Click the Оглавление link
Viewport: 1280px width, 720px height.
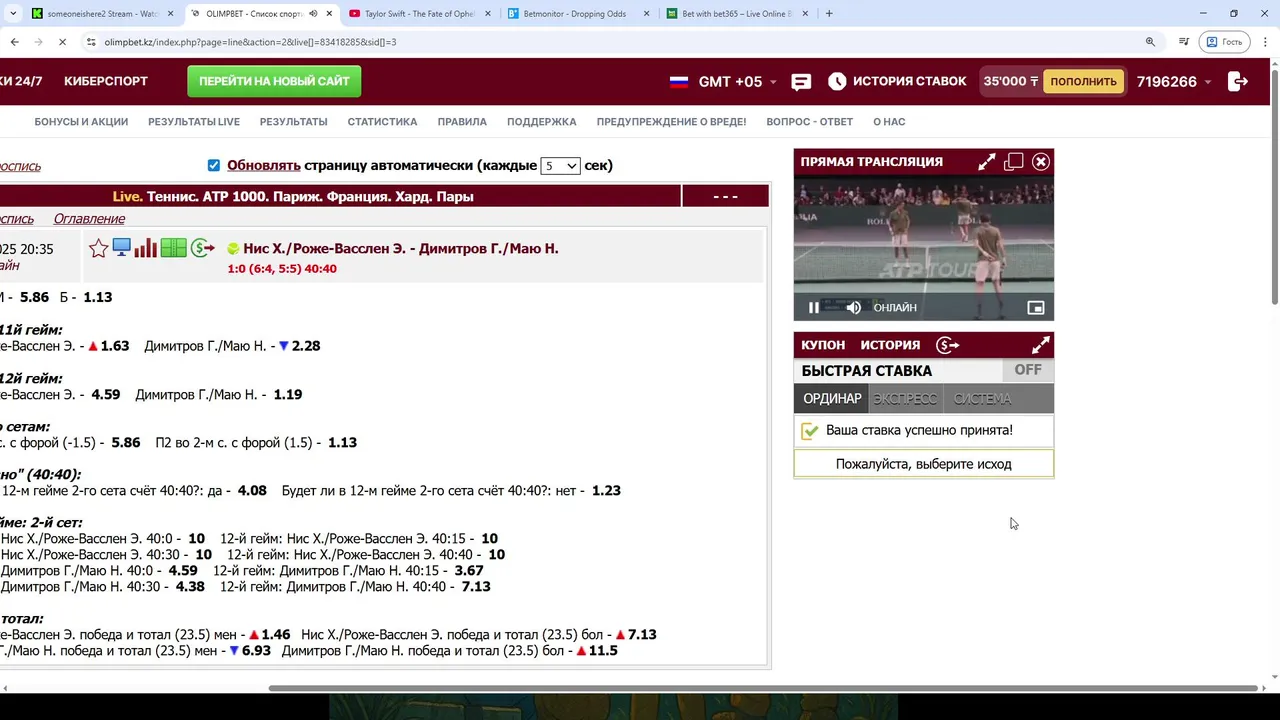89,219
